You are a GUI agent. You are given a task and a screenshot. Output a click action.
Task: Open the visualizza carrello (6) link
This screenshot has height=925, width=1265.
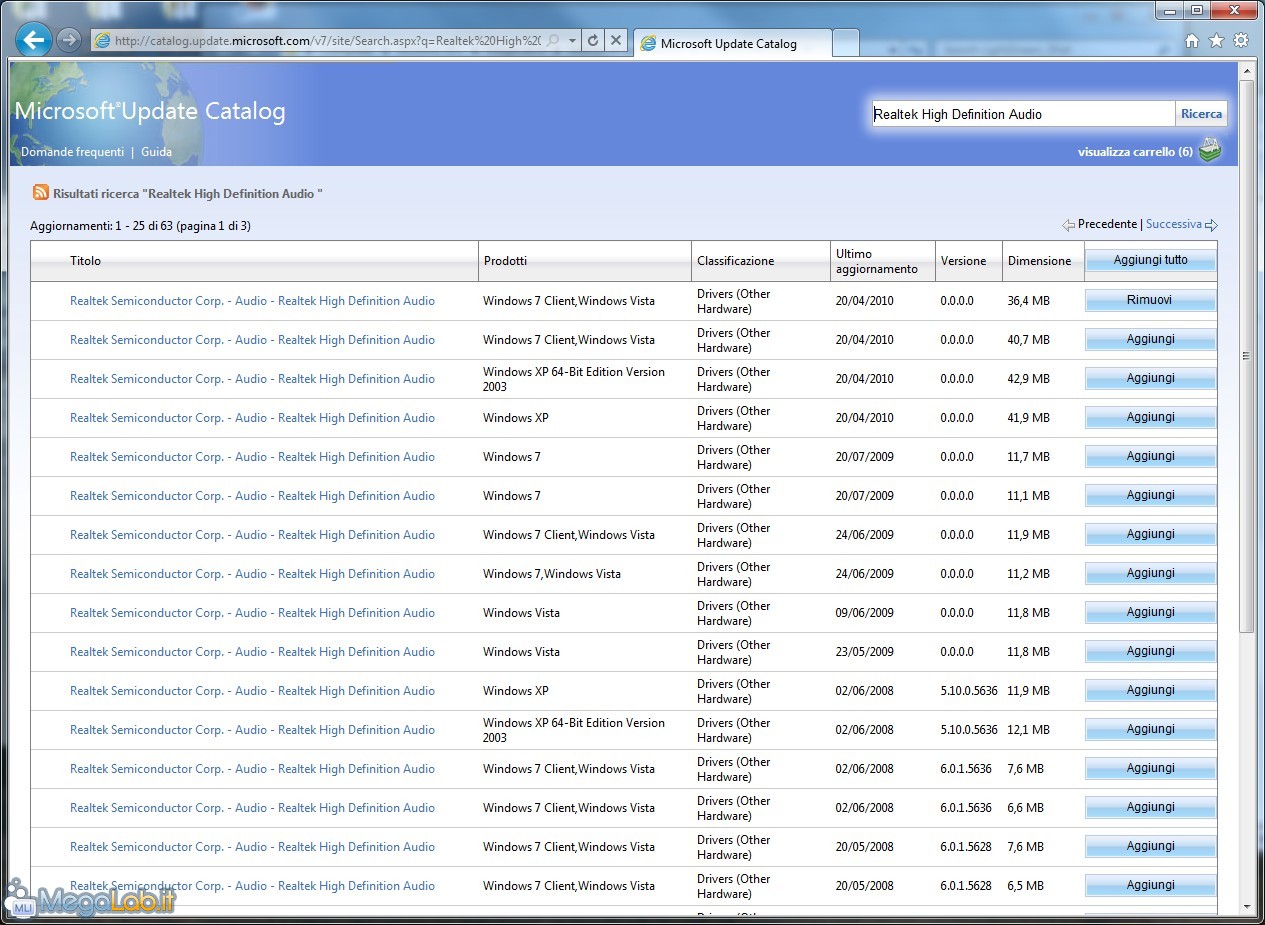pos(1135,152)
